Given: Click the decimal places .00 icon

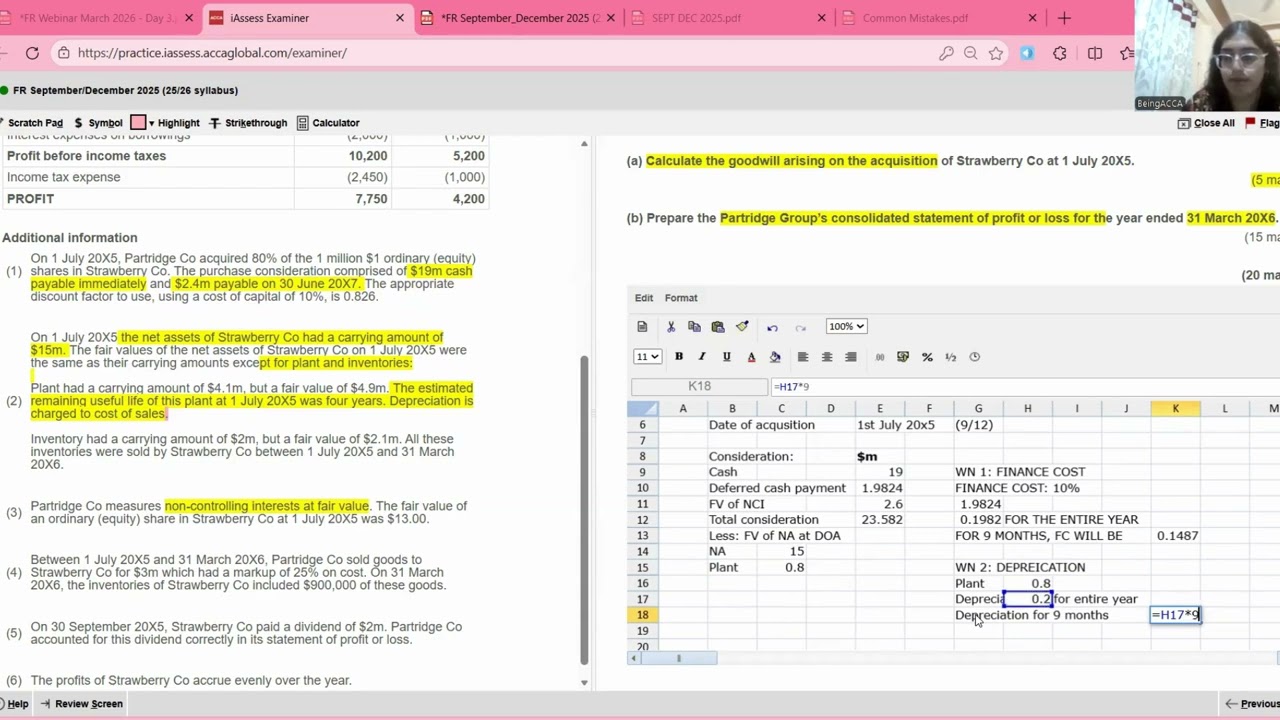Looking at the screenshot, I should pos(880,357).
